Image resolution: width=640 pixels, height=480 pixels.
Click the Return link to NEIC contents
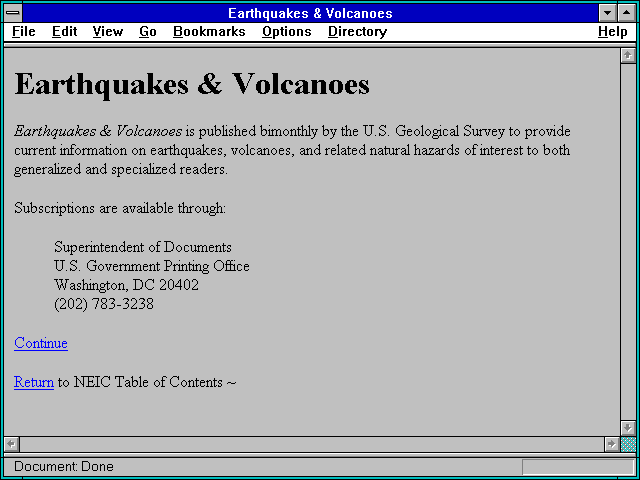click(x=34, y=382)
